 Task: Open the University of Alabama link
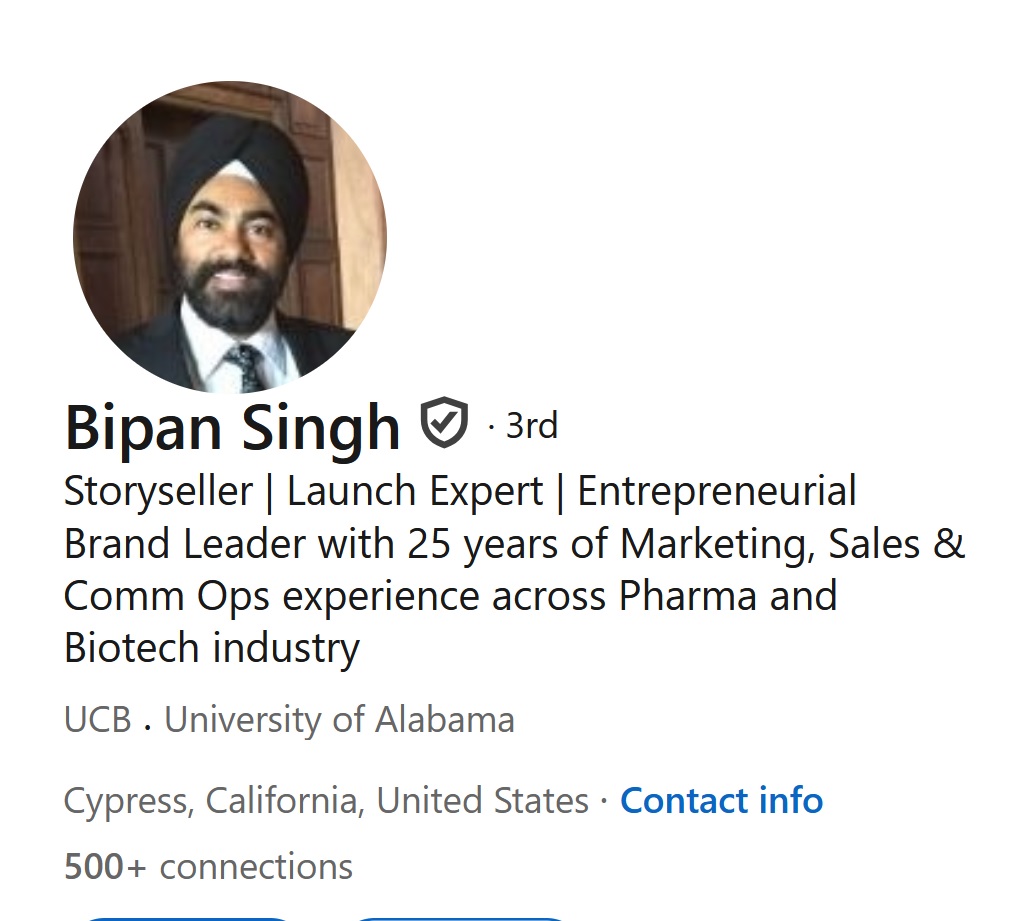click(339, 720)
